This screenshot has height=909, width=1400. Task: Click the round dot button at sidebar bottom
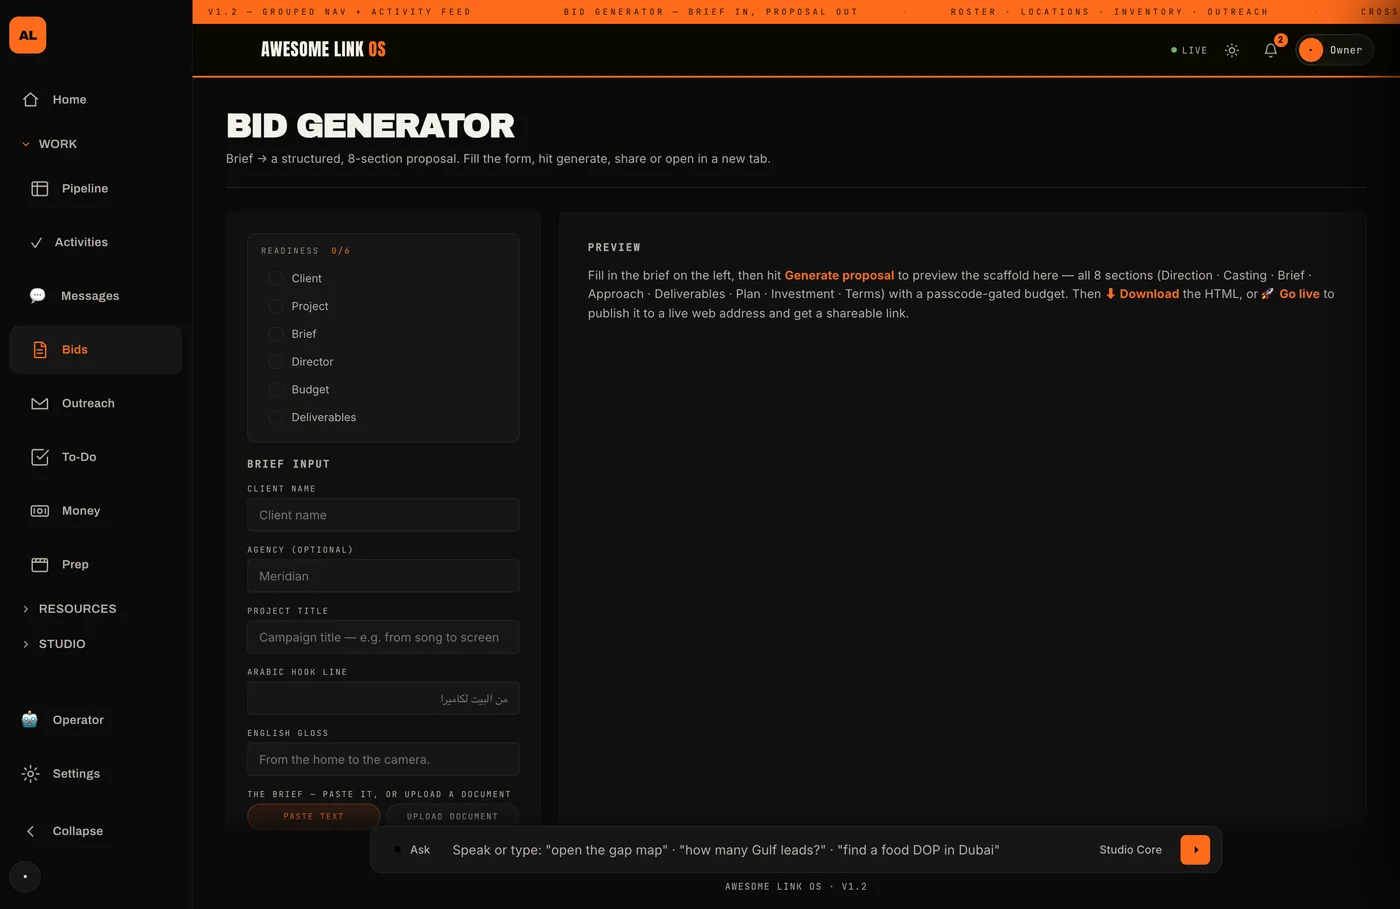pos(25,877)
